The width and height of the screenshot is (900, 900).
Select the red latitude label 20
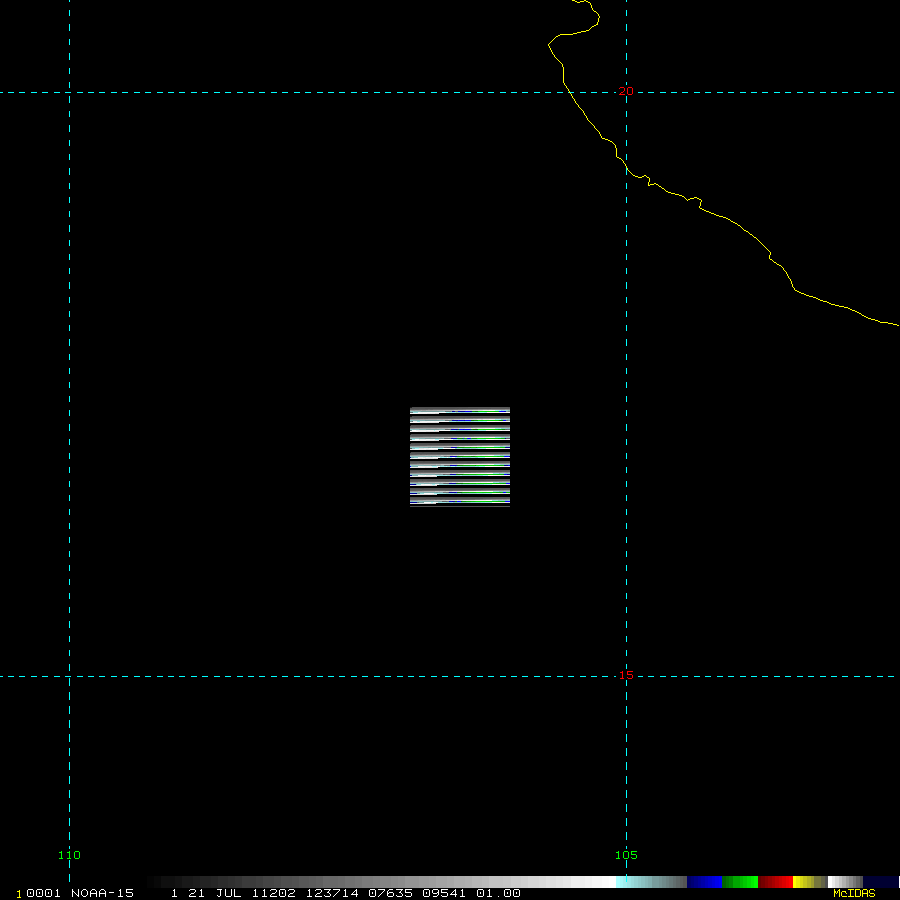coord(626,91)
